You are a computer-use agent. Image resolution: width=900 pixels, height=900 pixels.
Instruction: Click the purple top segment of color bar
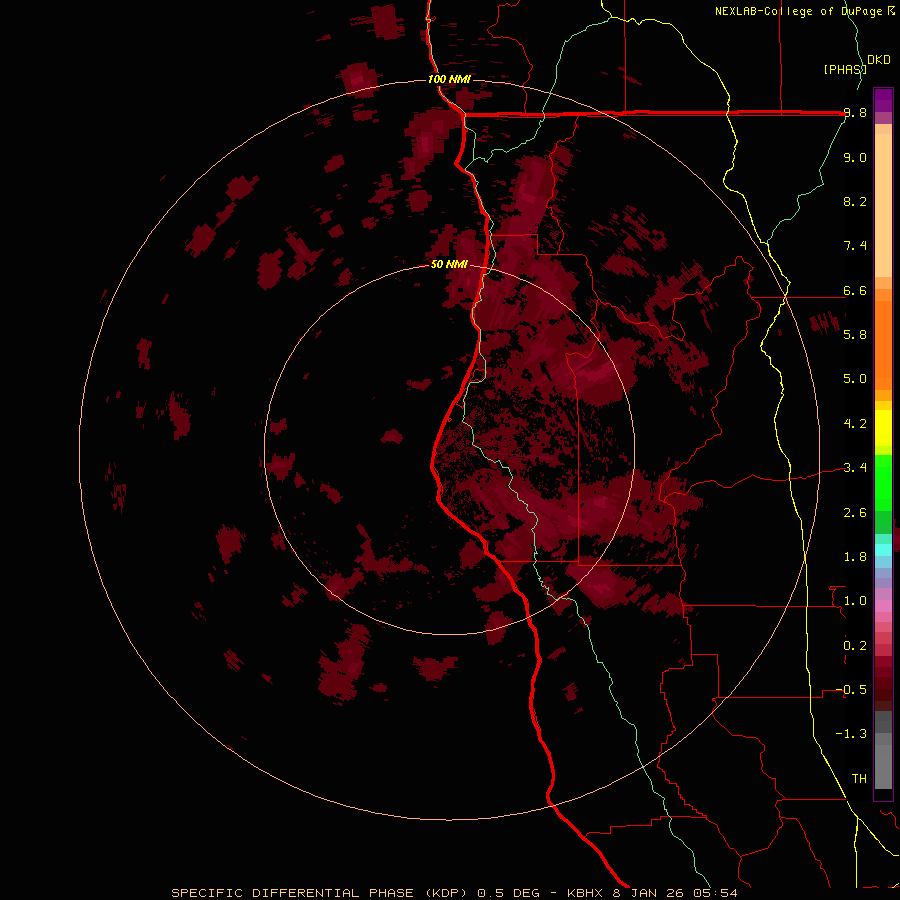pos(883,100)
